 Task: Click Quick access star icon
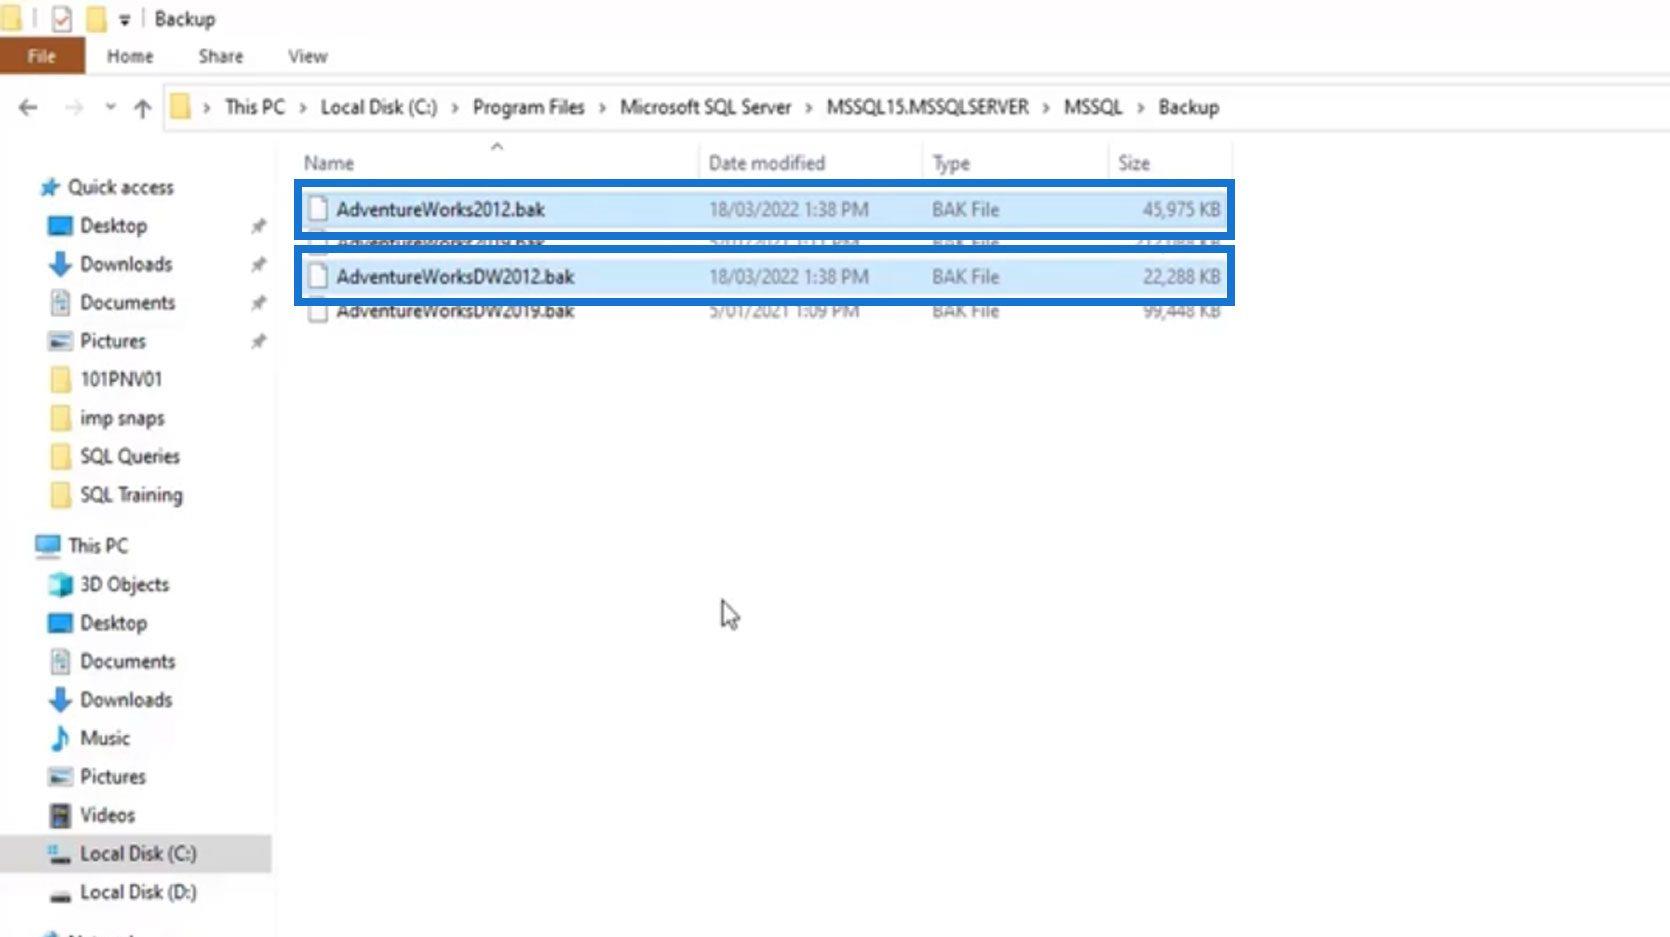click(x=49, y=187)
